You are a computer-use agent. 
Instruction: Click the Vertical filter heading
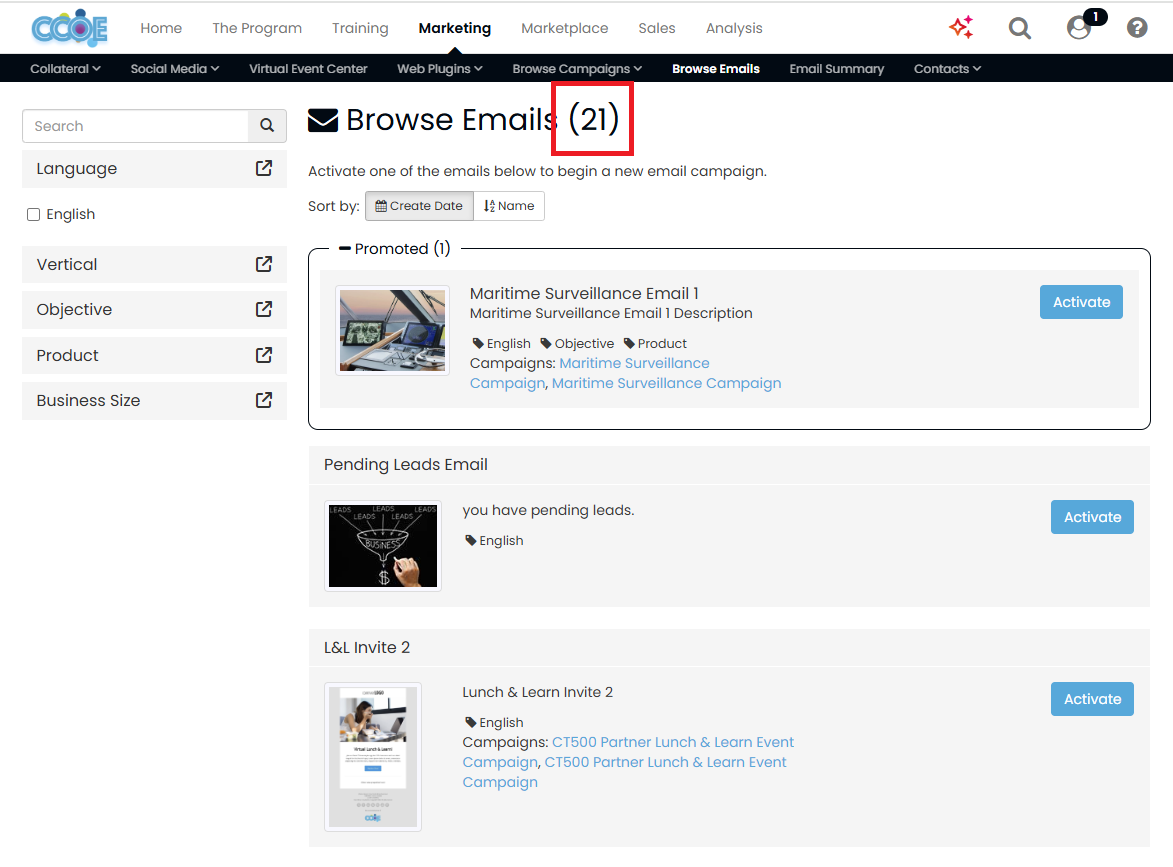(67, 265)
